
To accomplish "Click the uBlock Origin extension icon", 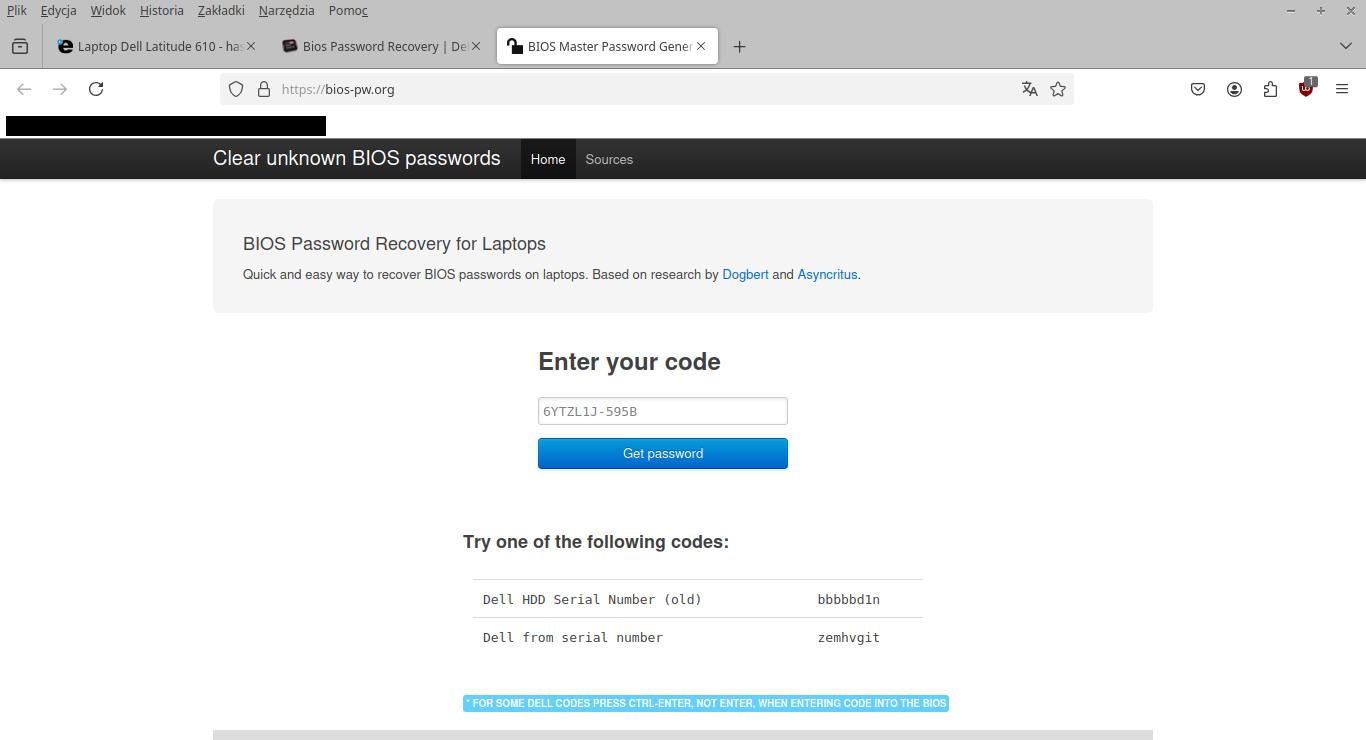I will pos(1306,89).
